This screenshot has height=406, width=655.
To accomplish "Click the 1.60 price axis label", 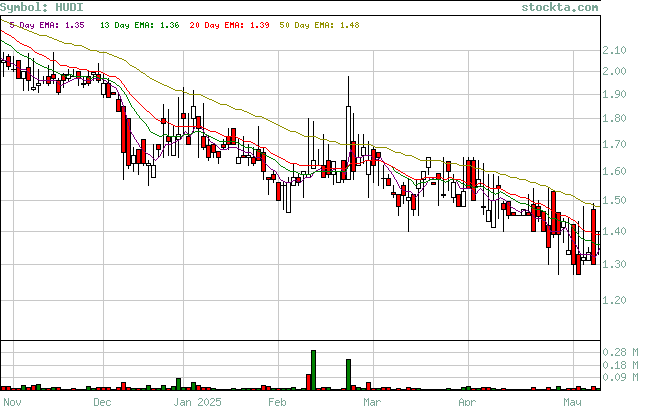I will (614, 171).
